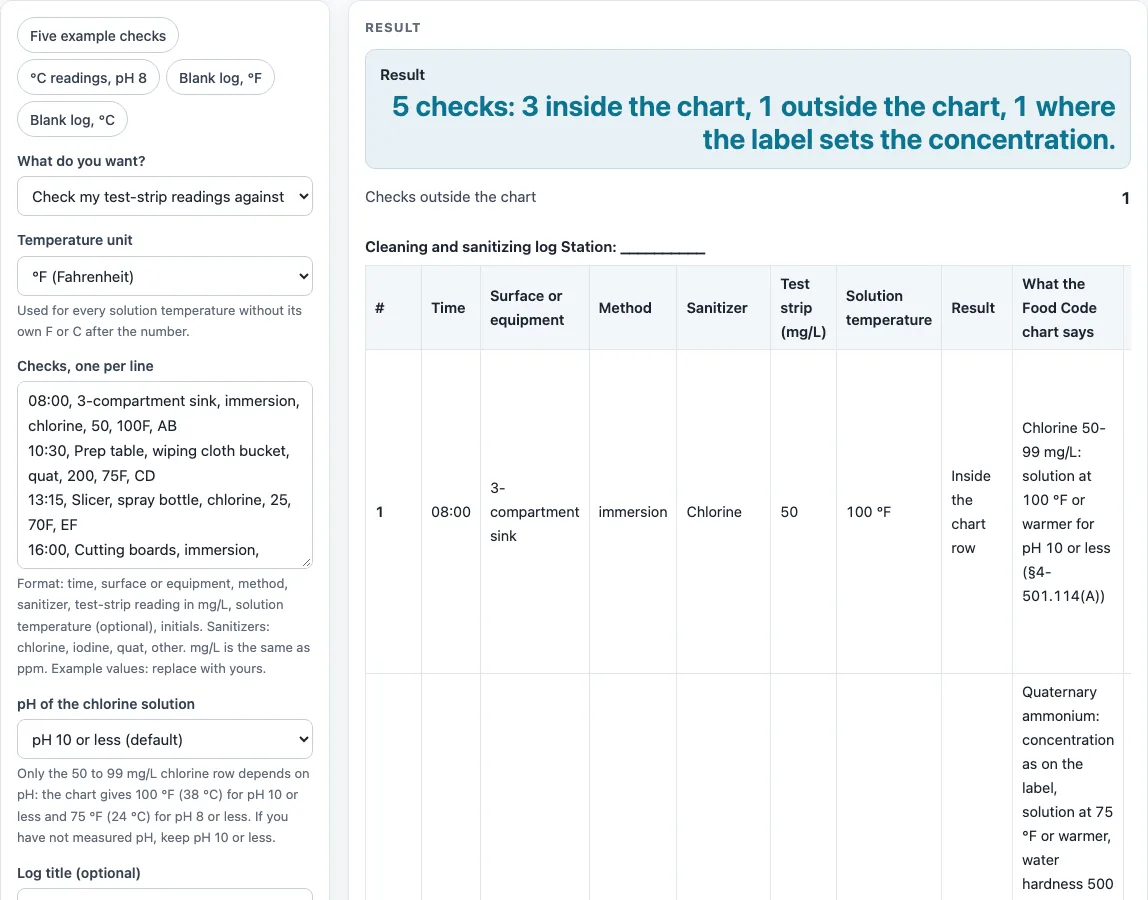Click the Log title input field

pos(165,894)
